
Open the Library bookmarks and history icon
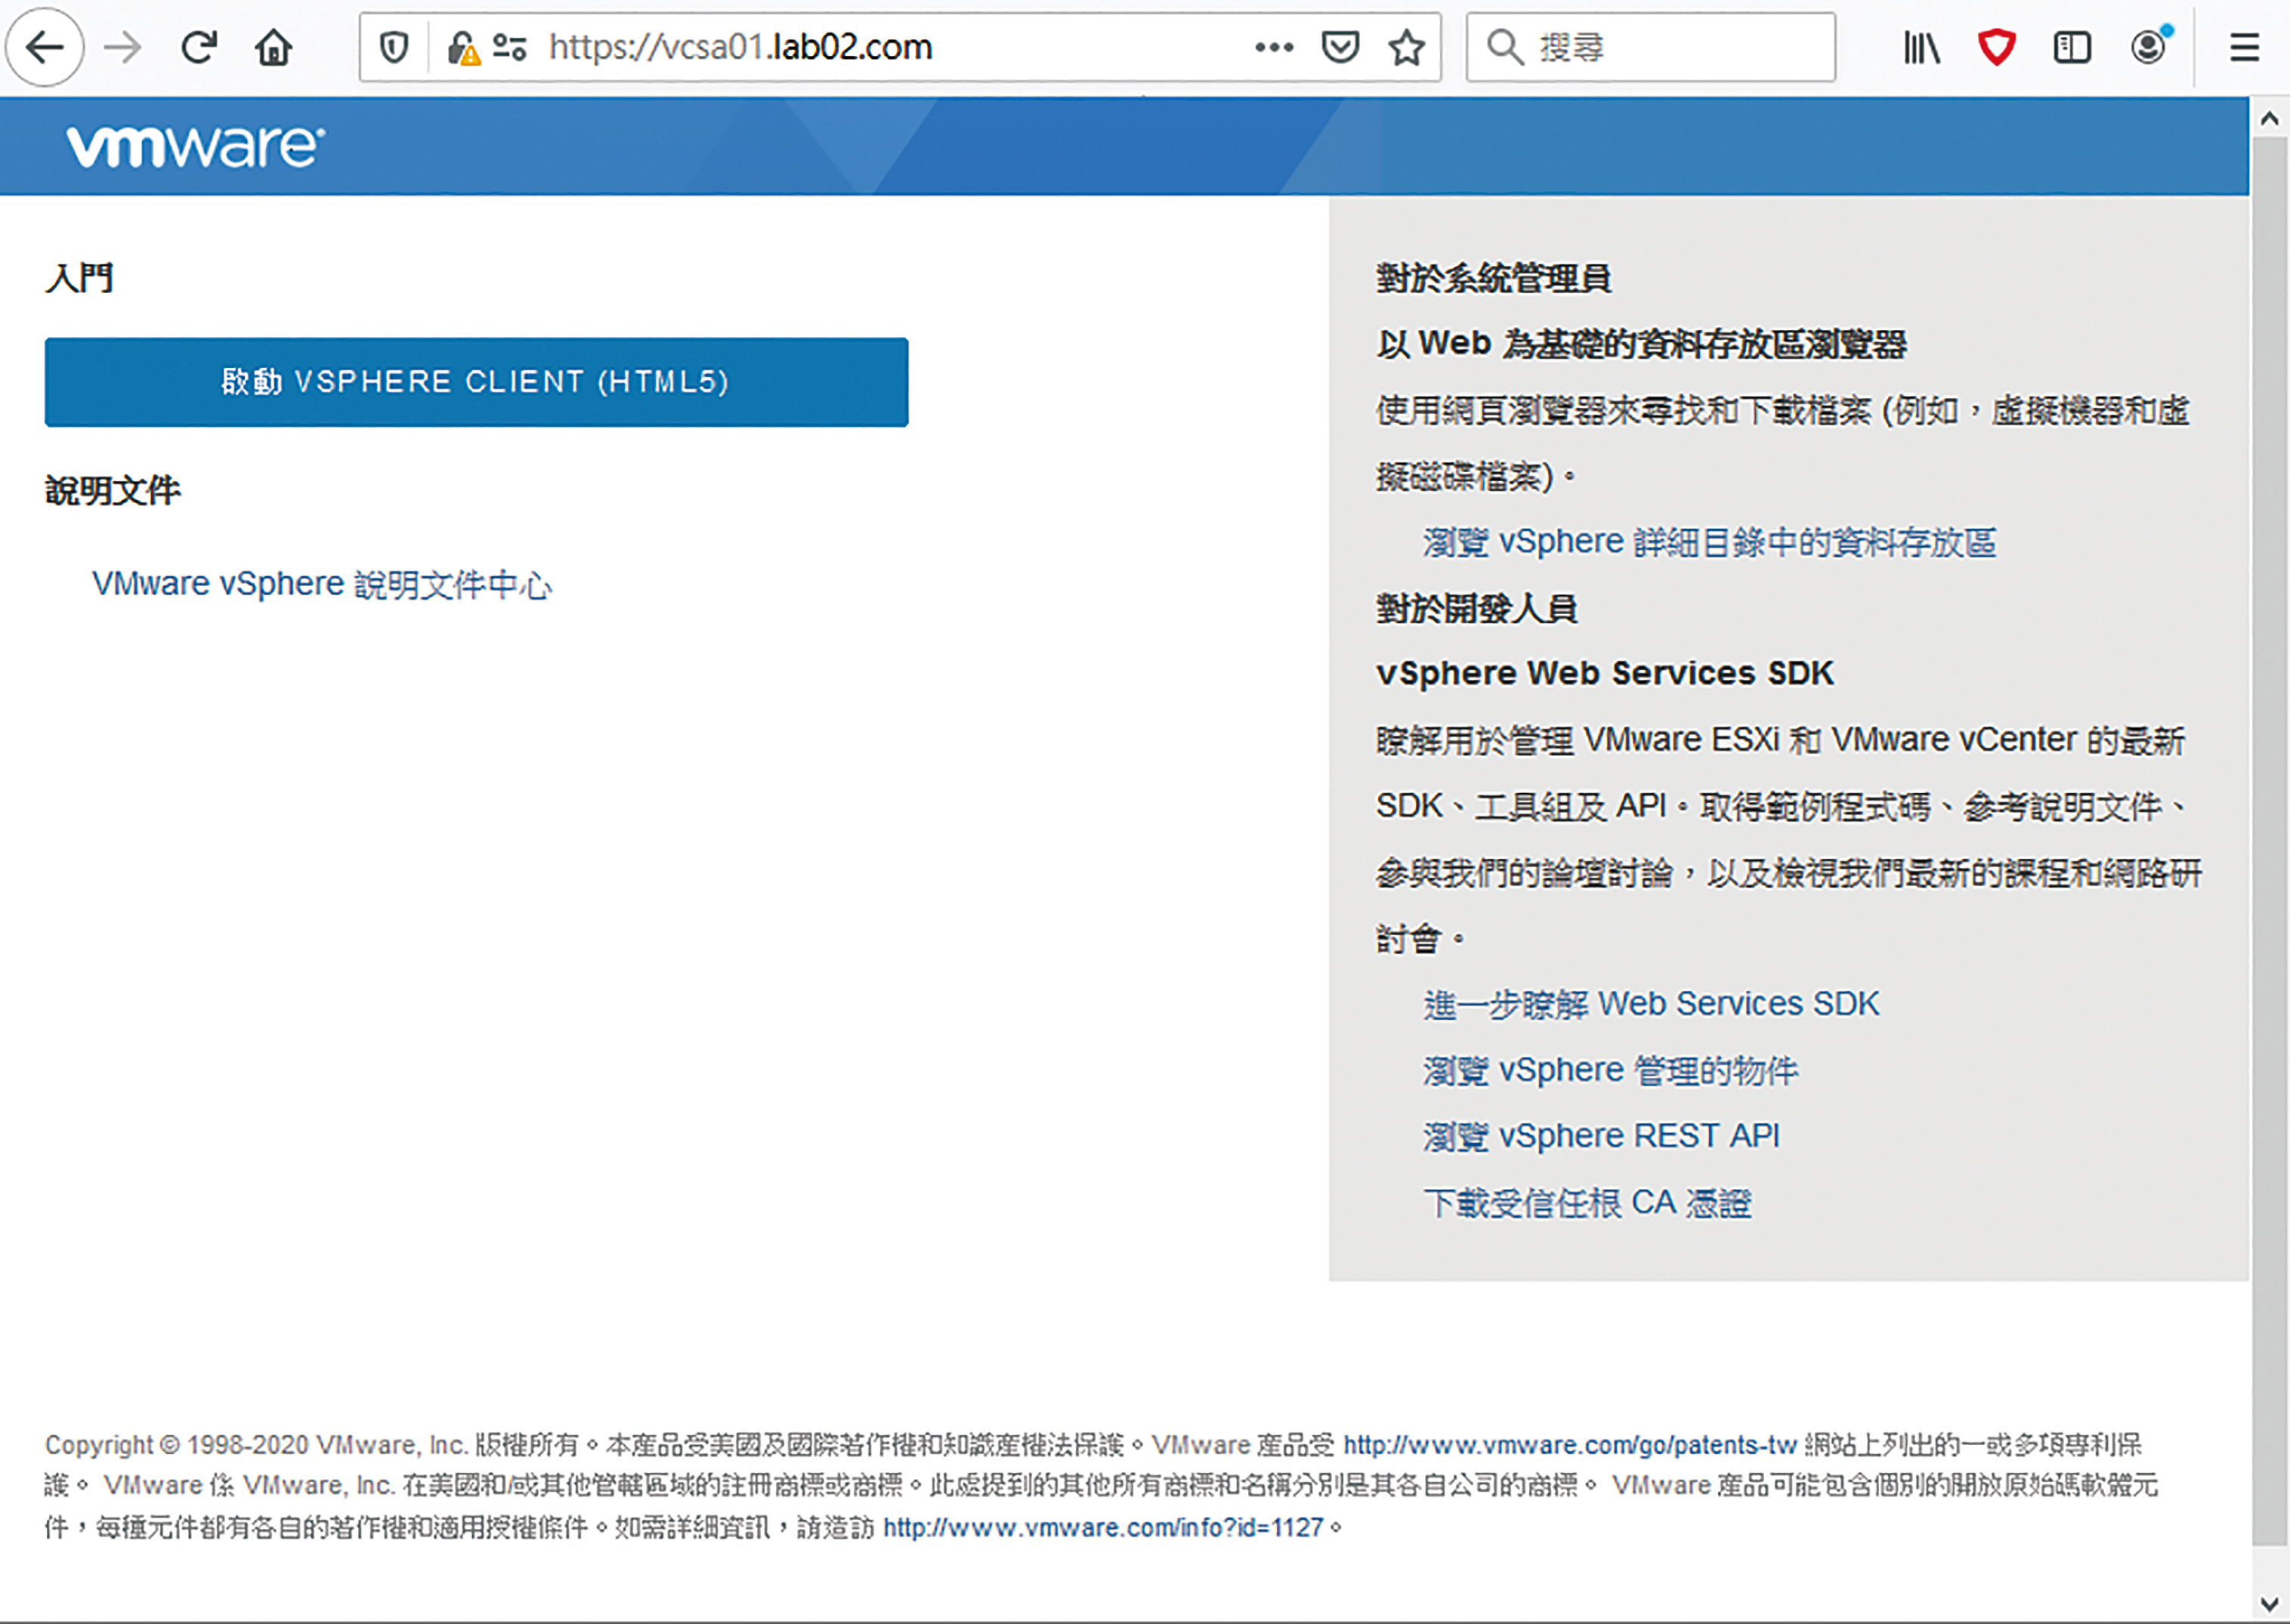[1921, 47]
